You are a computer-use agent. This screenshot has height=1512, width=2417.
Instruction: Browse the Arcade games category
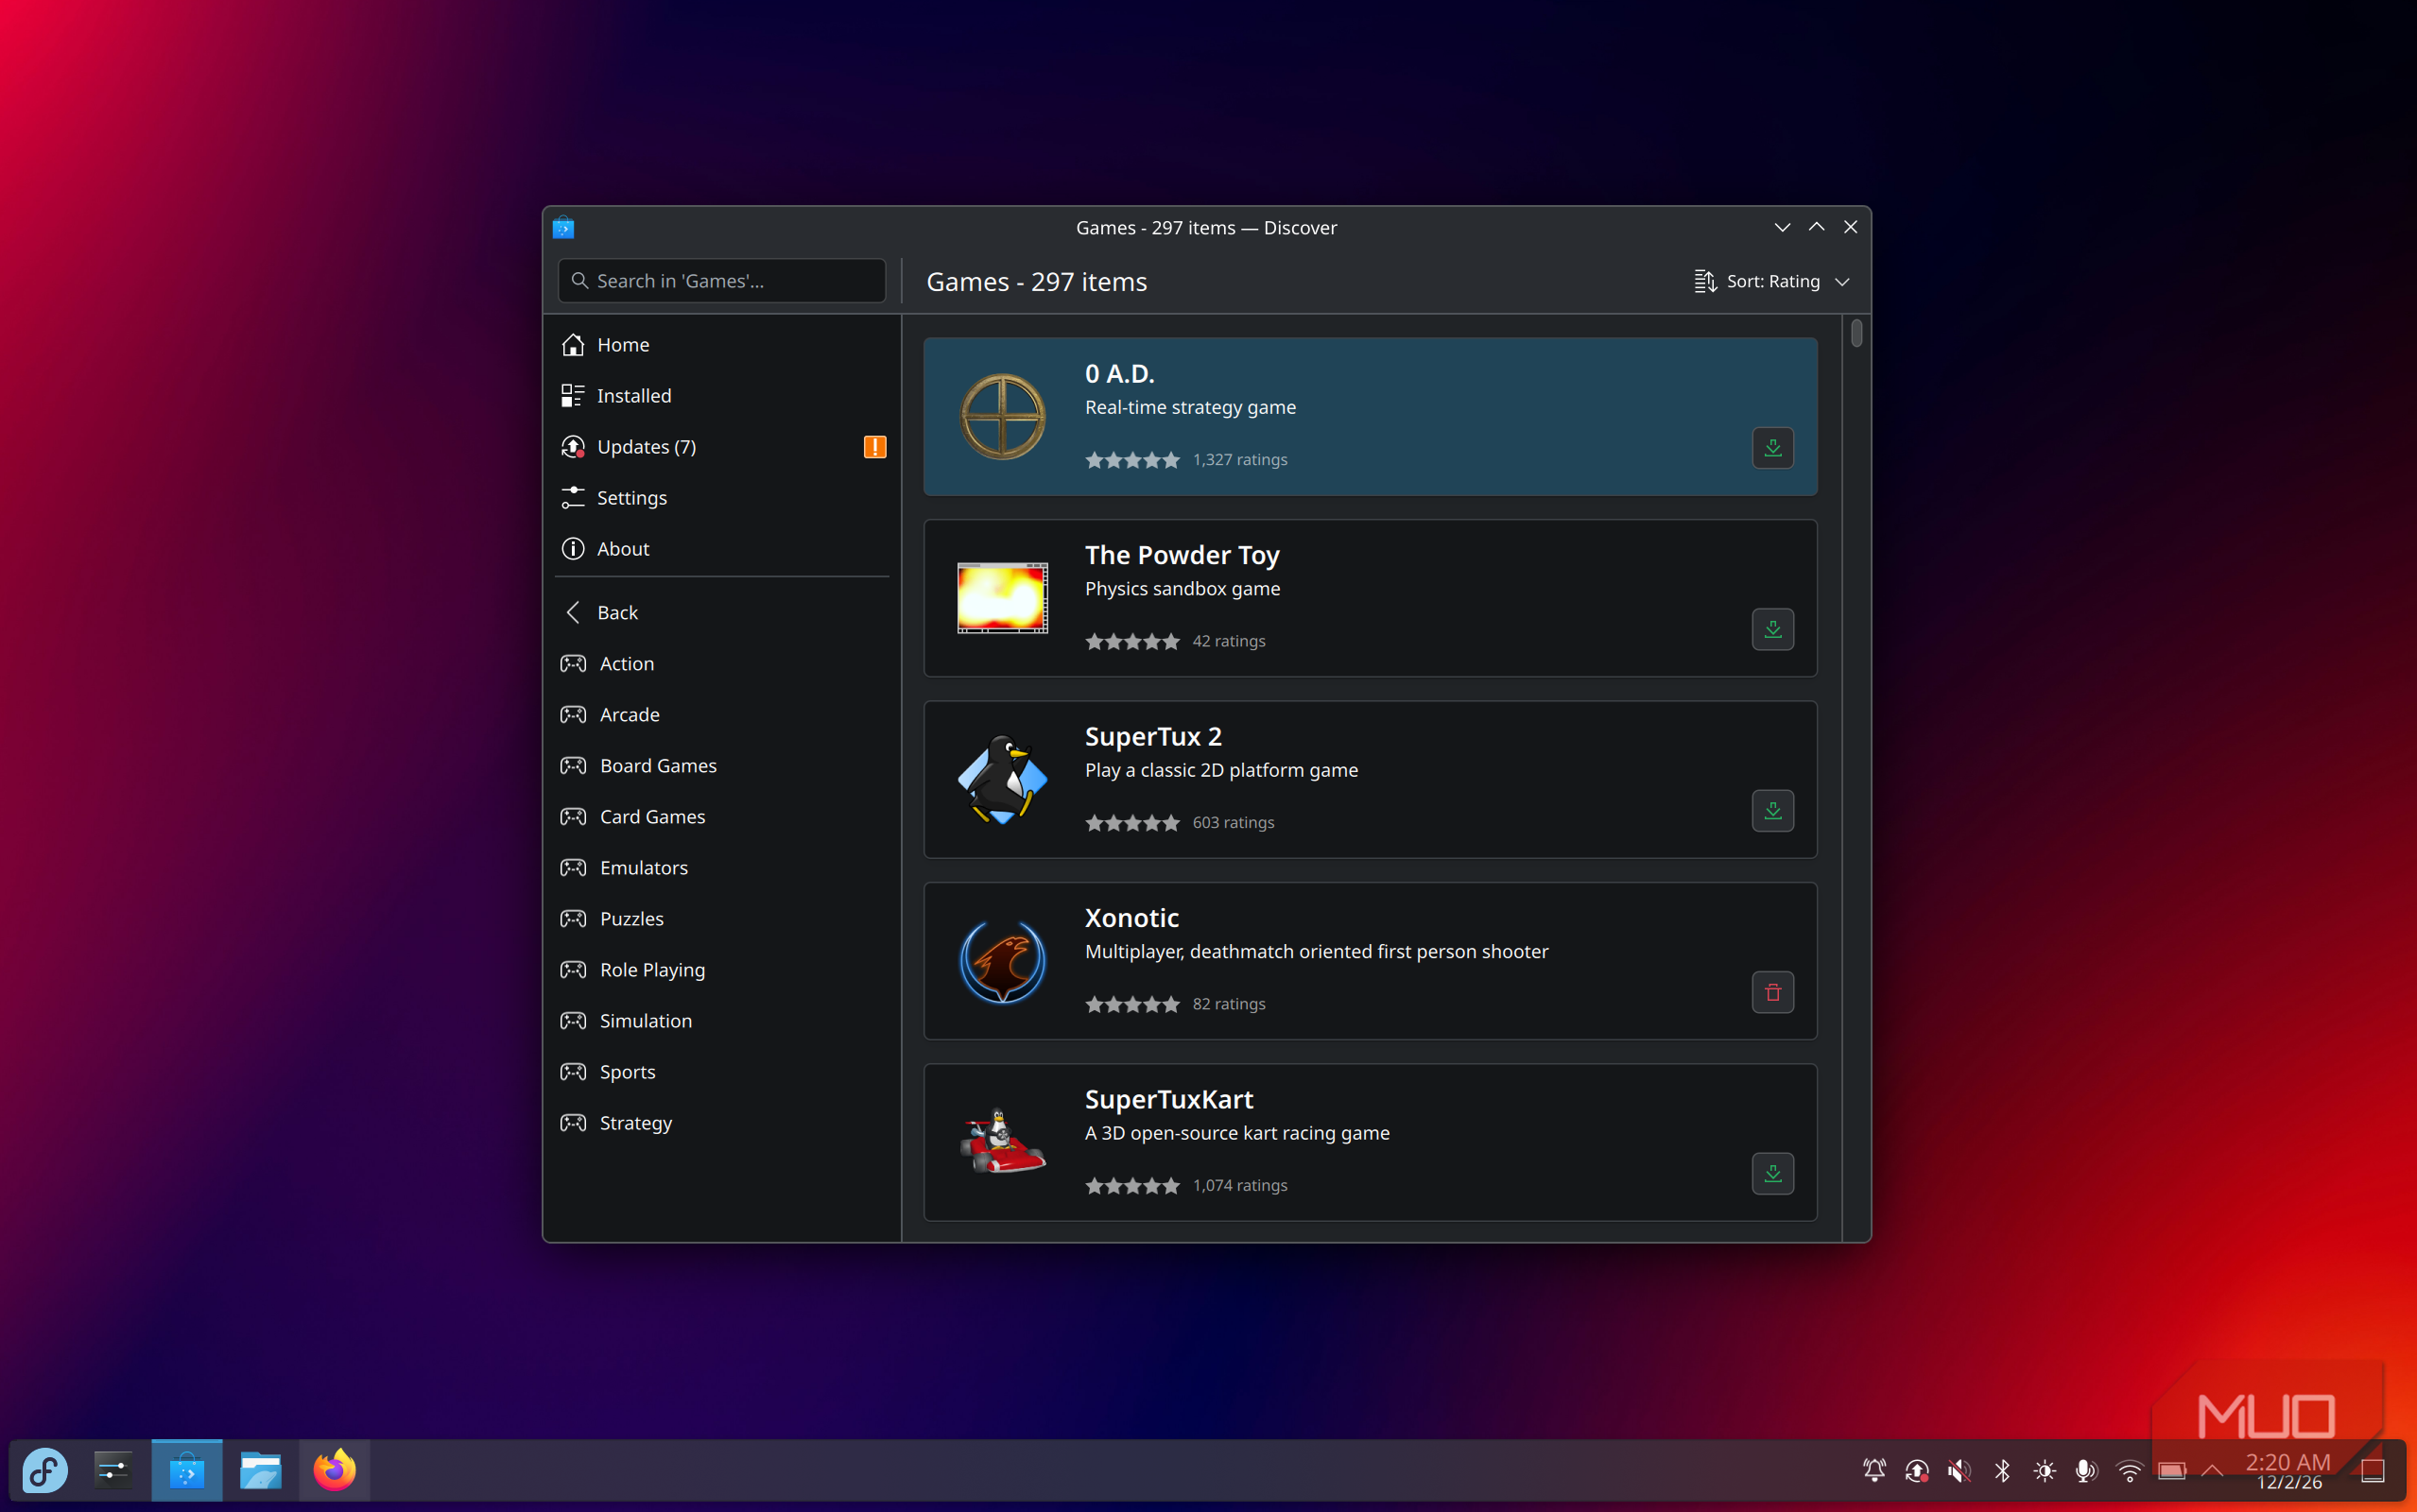point(722,714)
